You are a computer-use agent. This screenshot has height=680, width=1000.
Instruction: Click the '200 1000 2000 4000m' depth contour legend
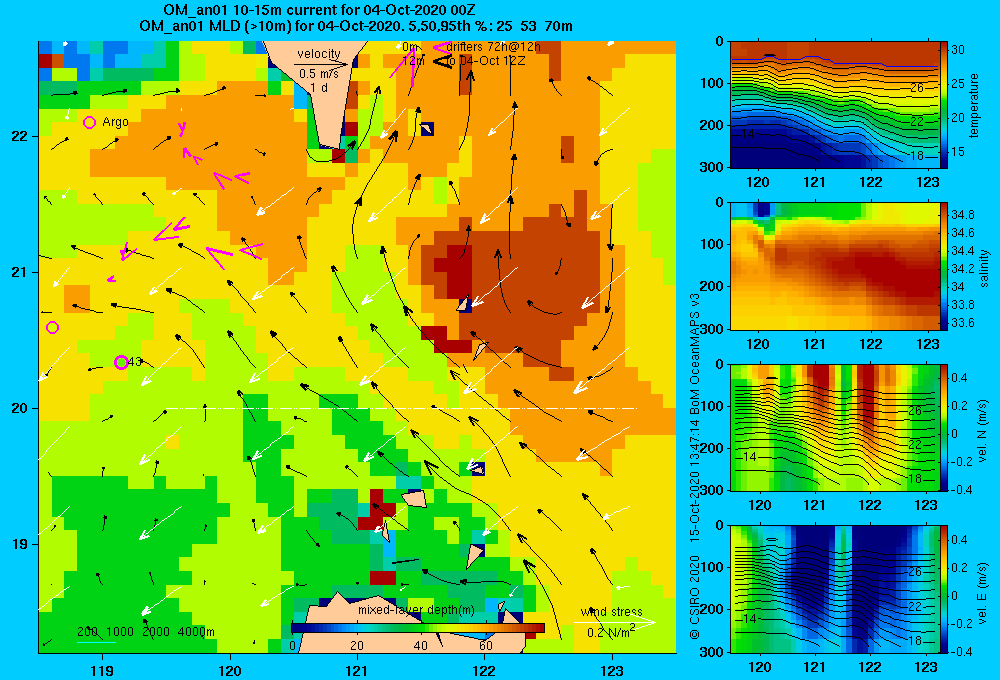coord(146,632)
